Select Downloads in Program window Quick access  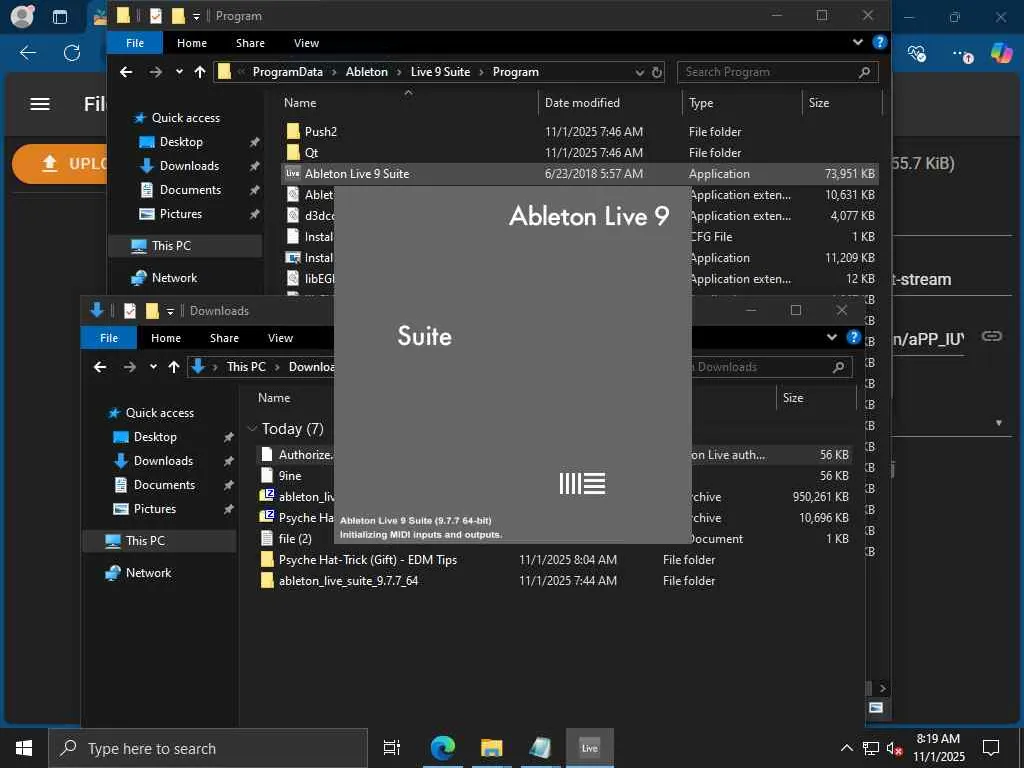coord(189,166)
